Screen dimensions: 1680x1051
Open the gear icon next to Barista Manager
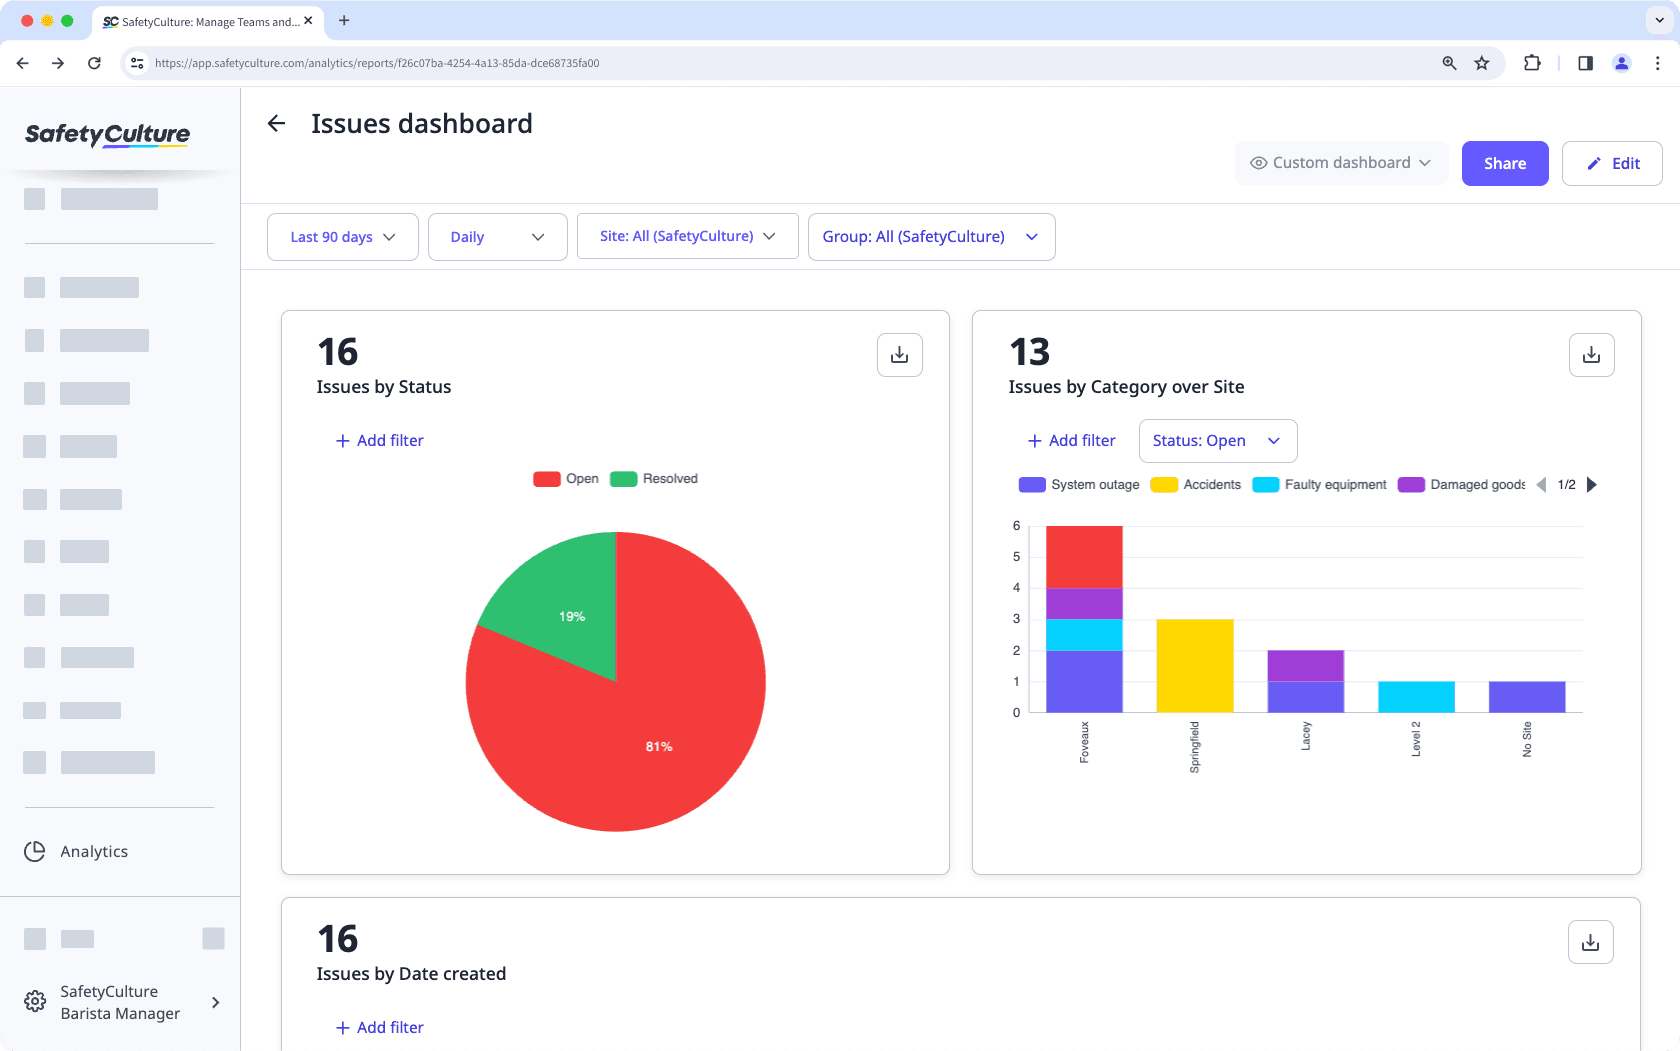click(34, 1001)
